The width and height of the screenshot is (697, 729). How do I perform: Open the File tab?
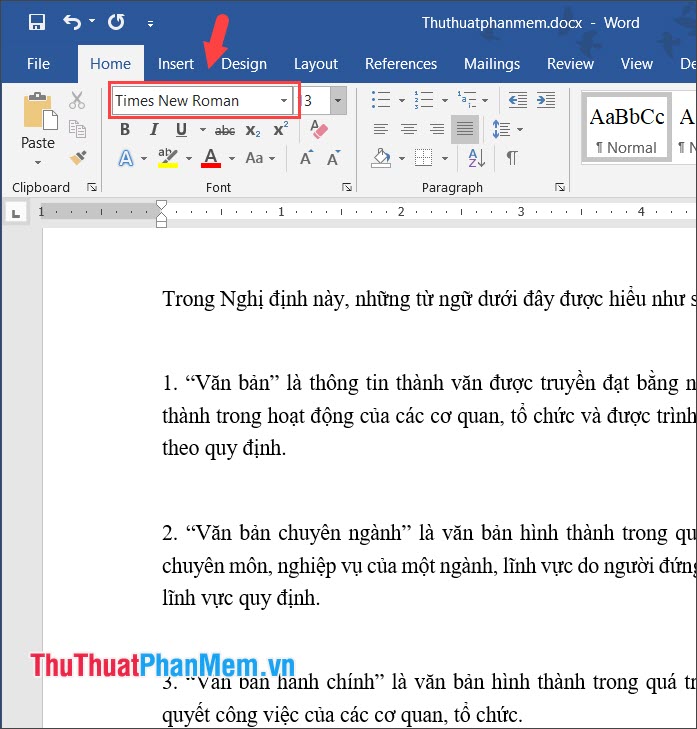[38, 64]
